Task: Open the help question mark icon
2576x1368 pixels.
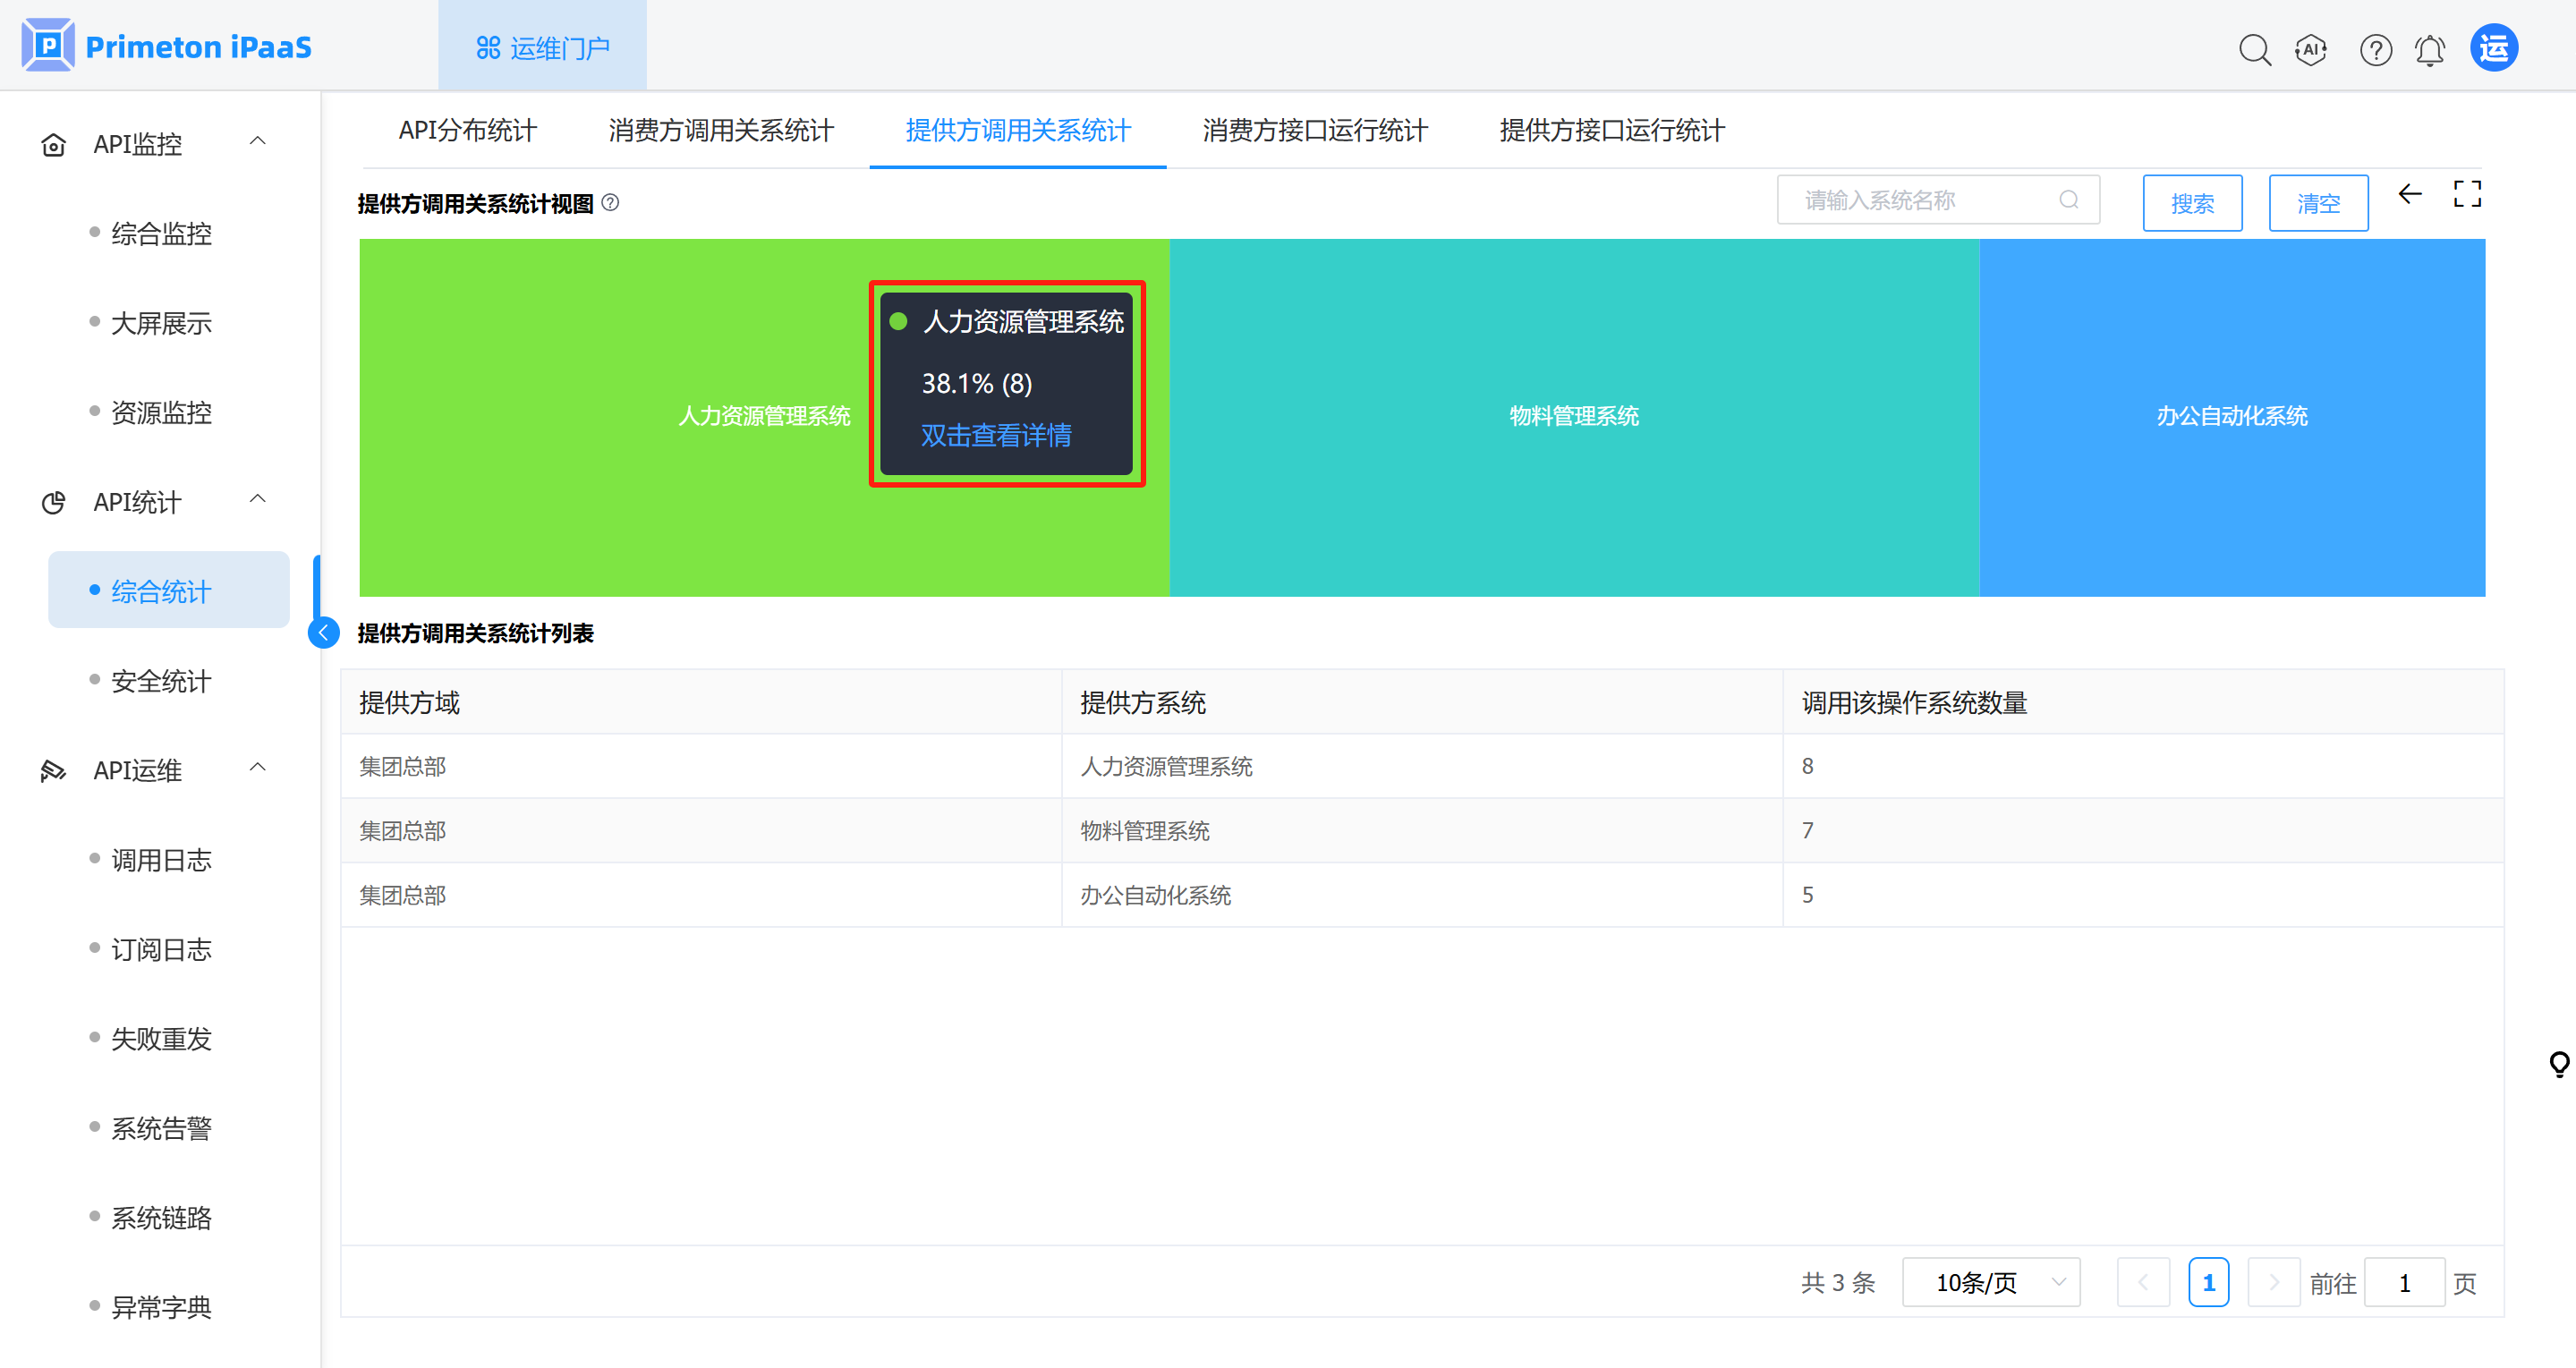Action: [x=2375, y=49]
